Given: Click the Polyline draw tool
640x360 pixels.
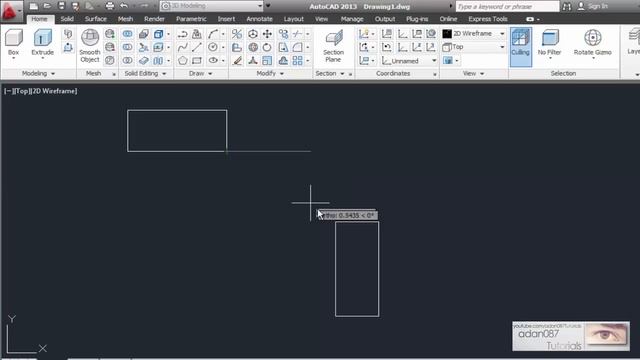Looking at the screenshot, I should 182,34.
